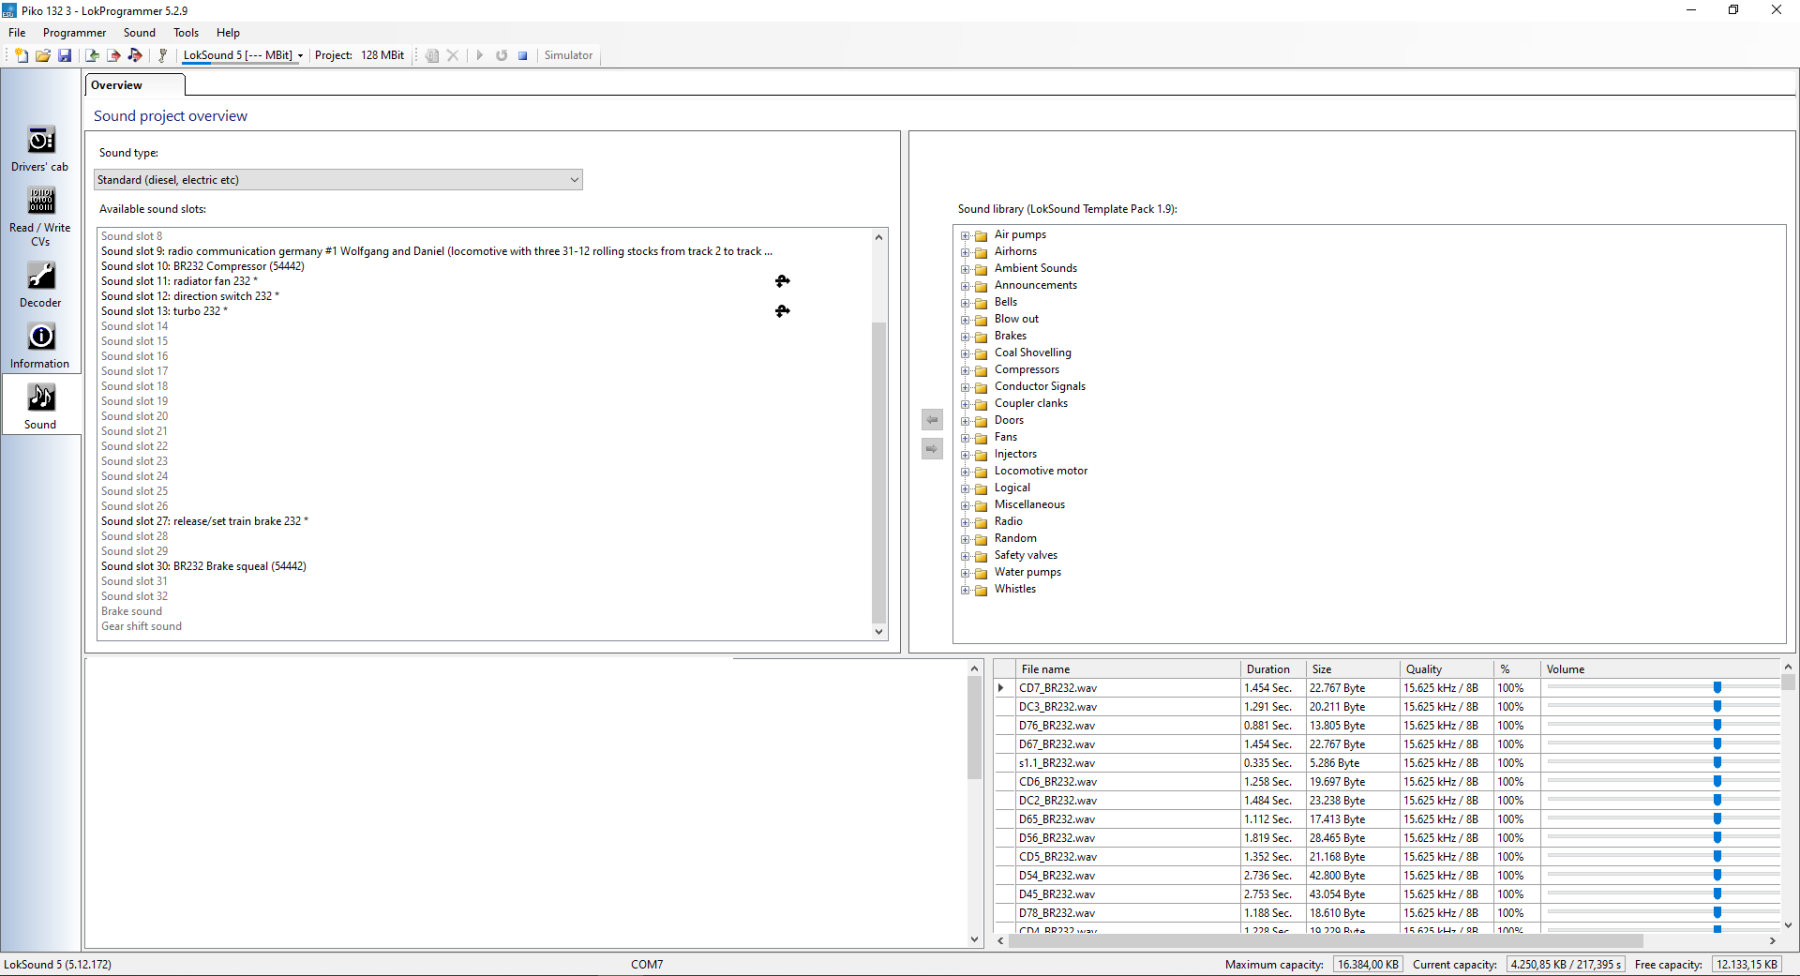Click the icon beside Sound slot 13 turbo
Viewport: 1800px width, 976px height.
point(782,311)
